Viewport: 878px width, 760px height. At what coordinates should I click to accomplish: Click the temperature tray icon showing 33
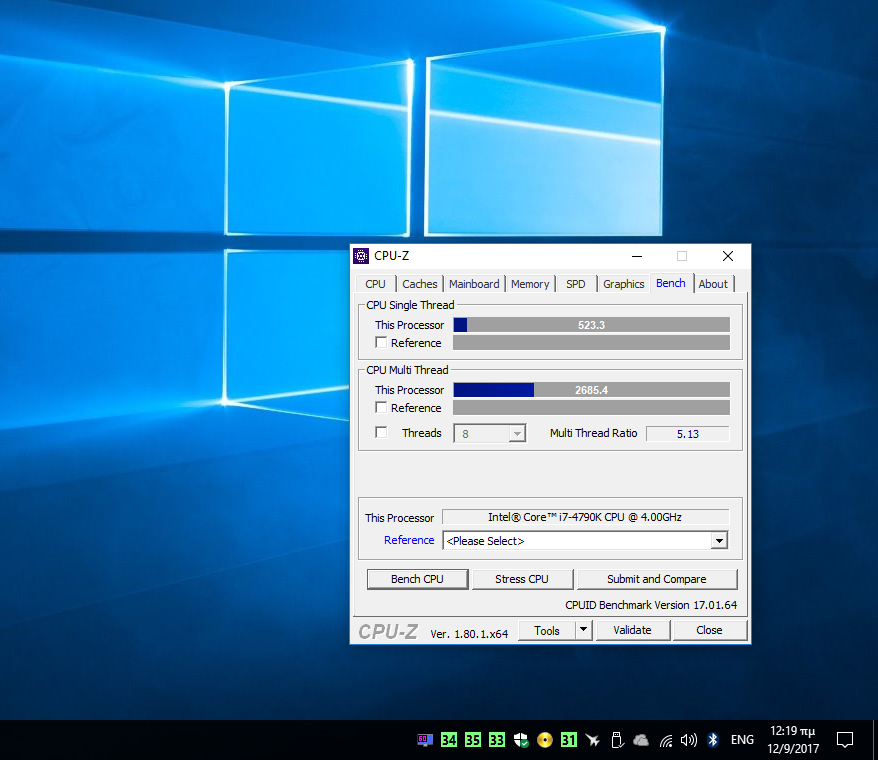pyautogui.click(x=497, y=740)
